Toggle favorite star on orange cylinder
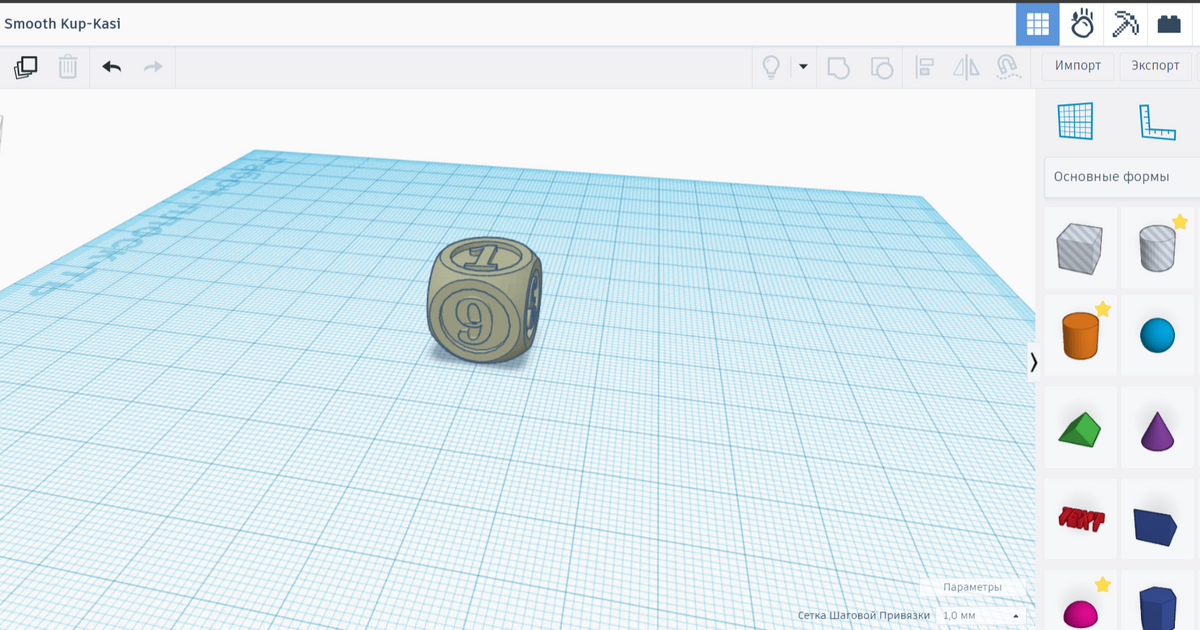This screenshot has width=1200, height=630. 1103,309
